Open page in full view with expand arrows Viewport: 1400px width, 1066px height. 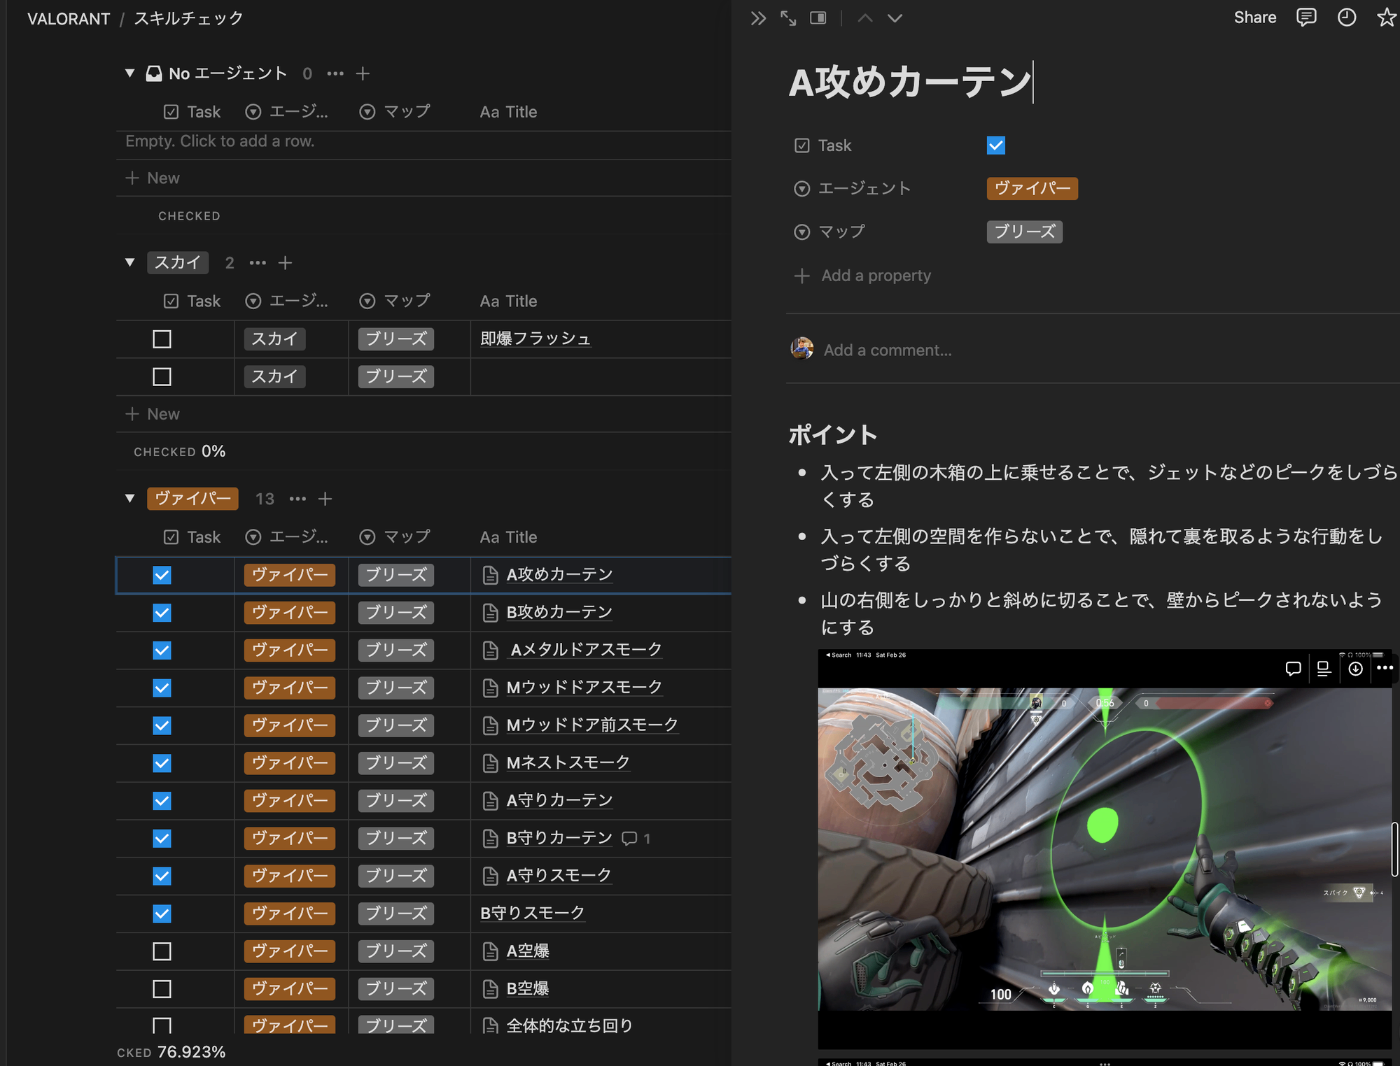tap(788, 18)
